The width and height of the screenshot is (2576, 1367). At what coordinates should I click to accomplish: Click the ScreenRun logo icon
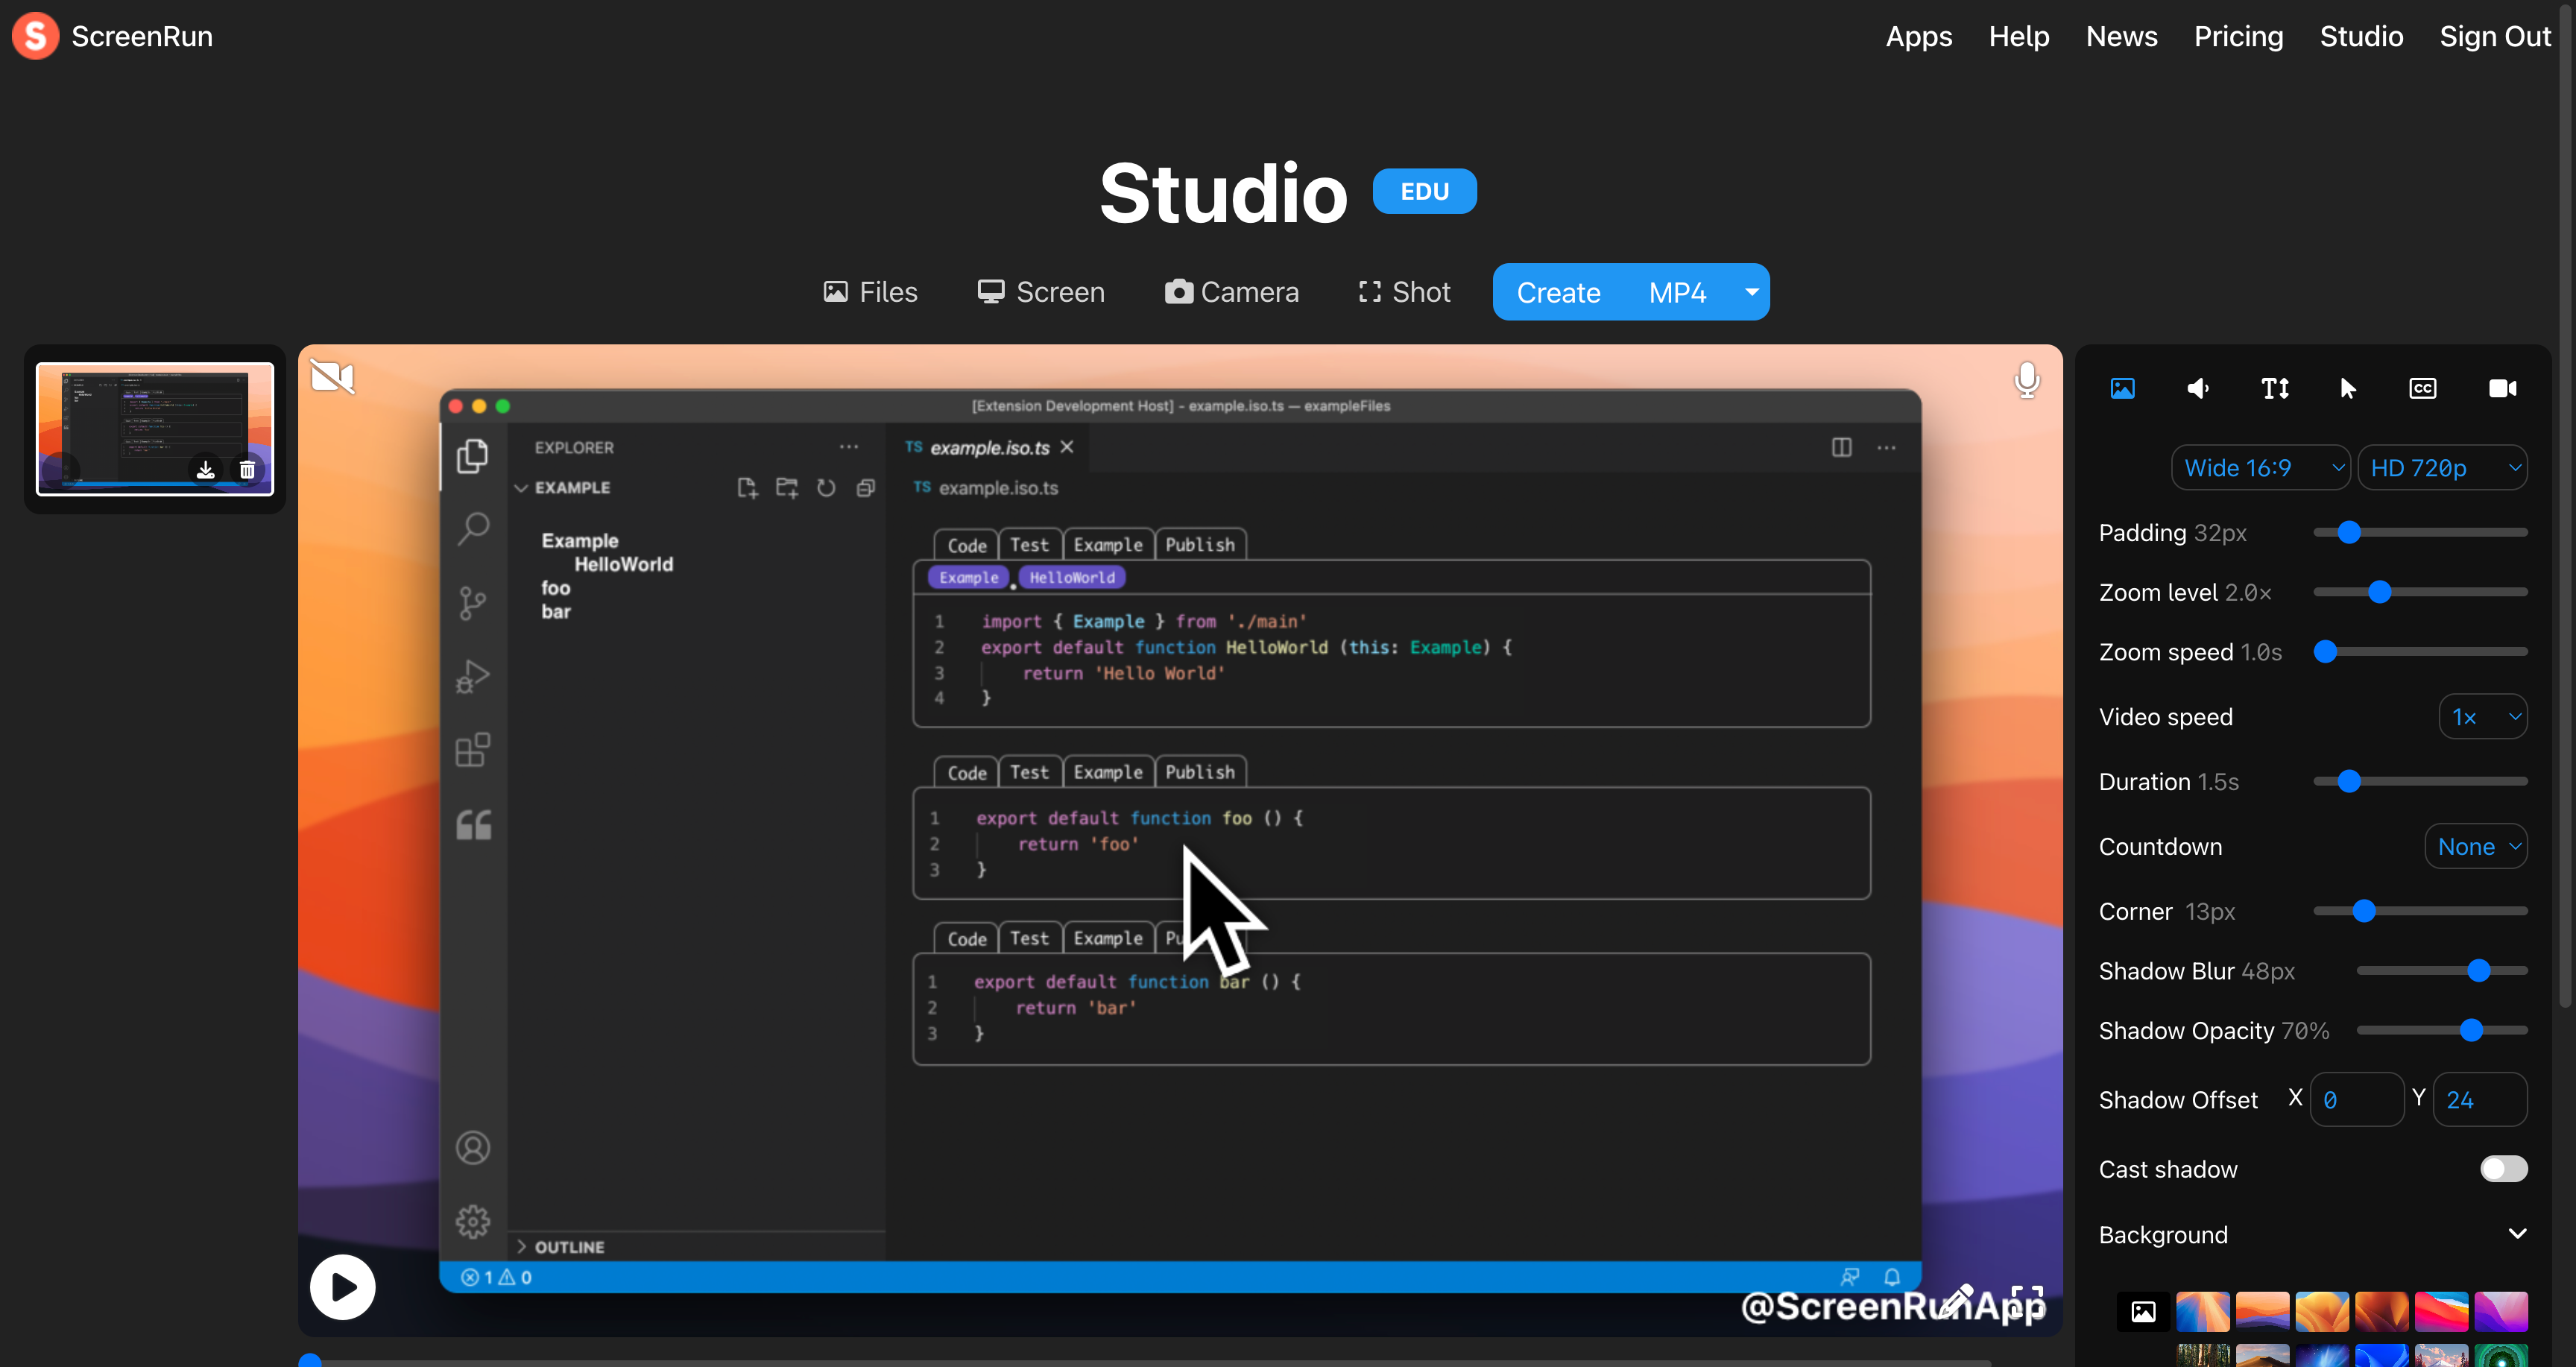[35, 36]
